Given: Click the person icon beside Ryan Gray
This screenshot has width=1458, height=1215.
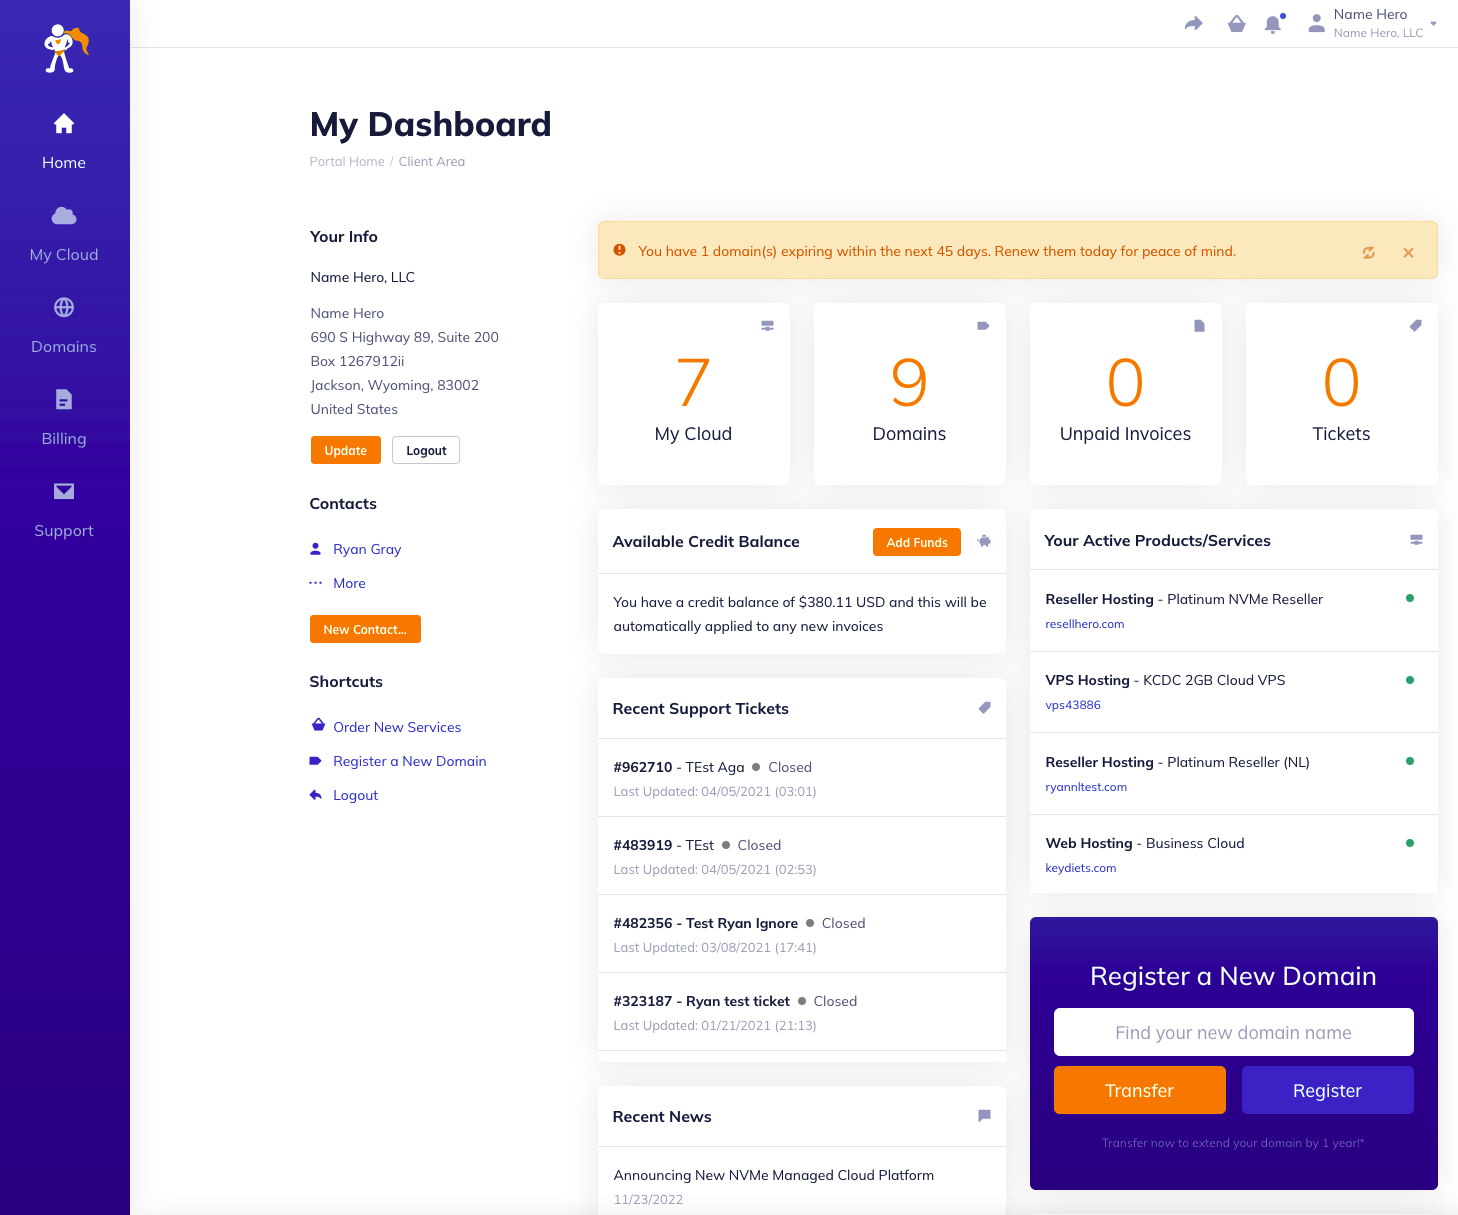Looking at the screenshot, I should 316,549.
